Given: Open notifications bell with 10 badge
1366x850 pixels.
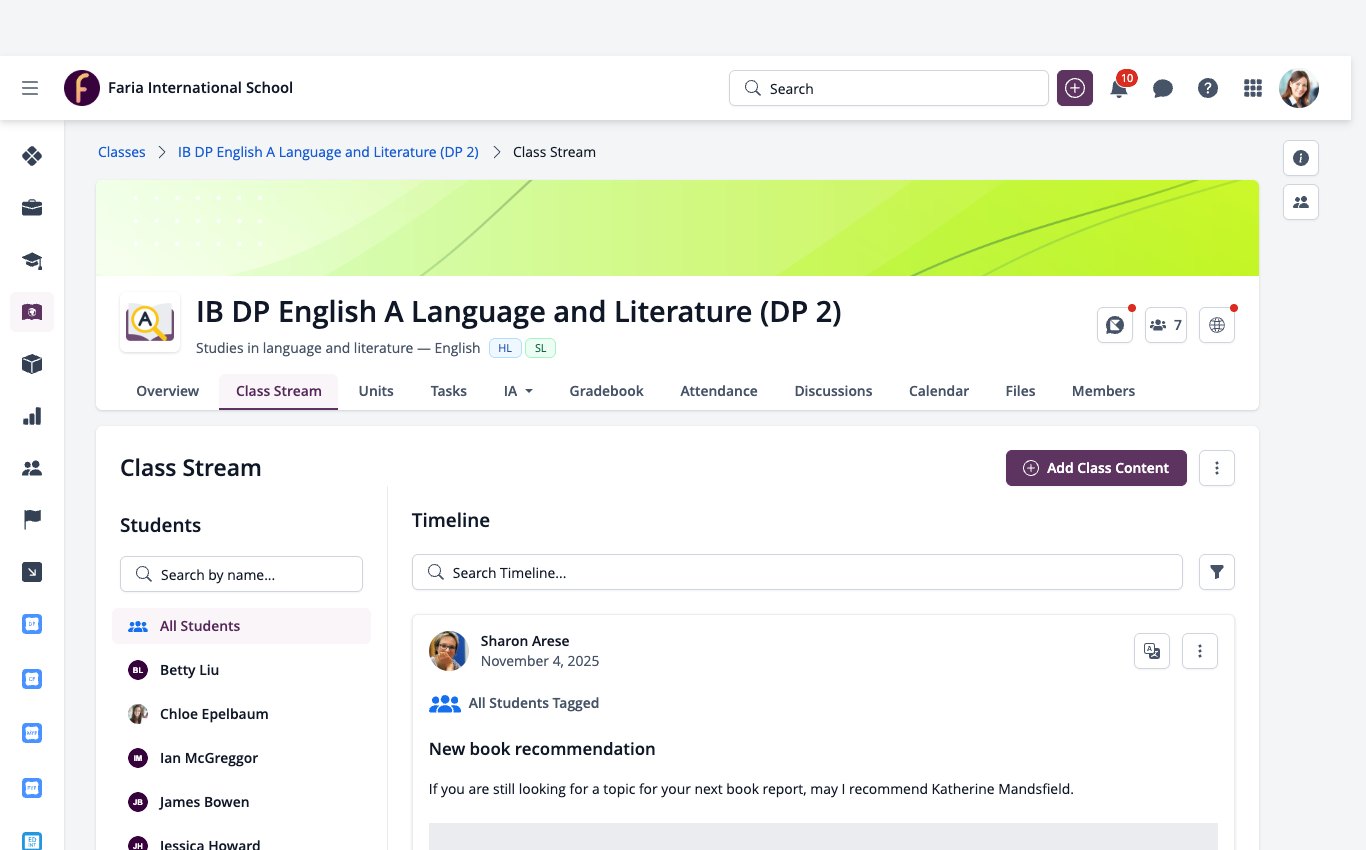Looking at the screenshot, I should 1119,88.
